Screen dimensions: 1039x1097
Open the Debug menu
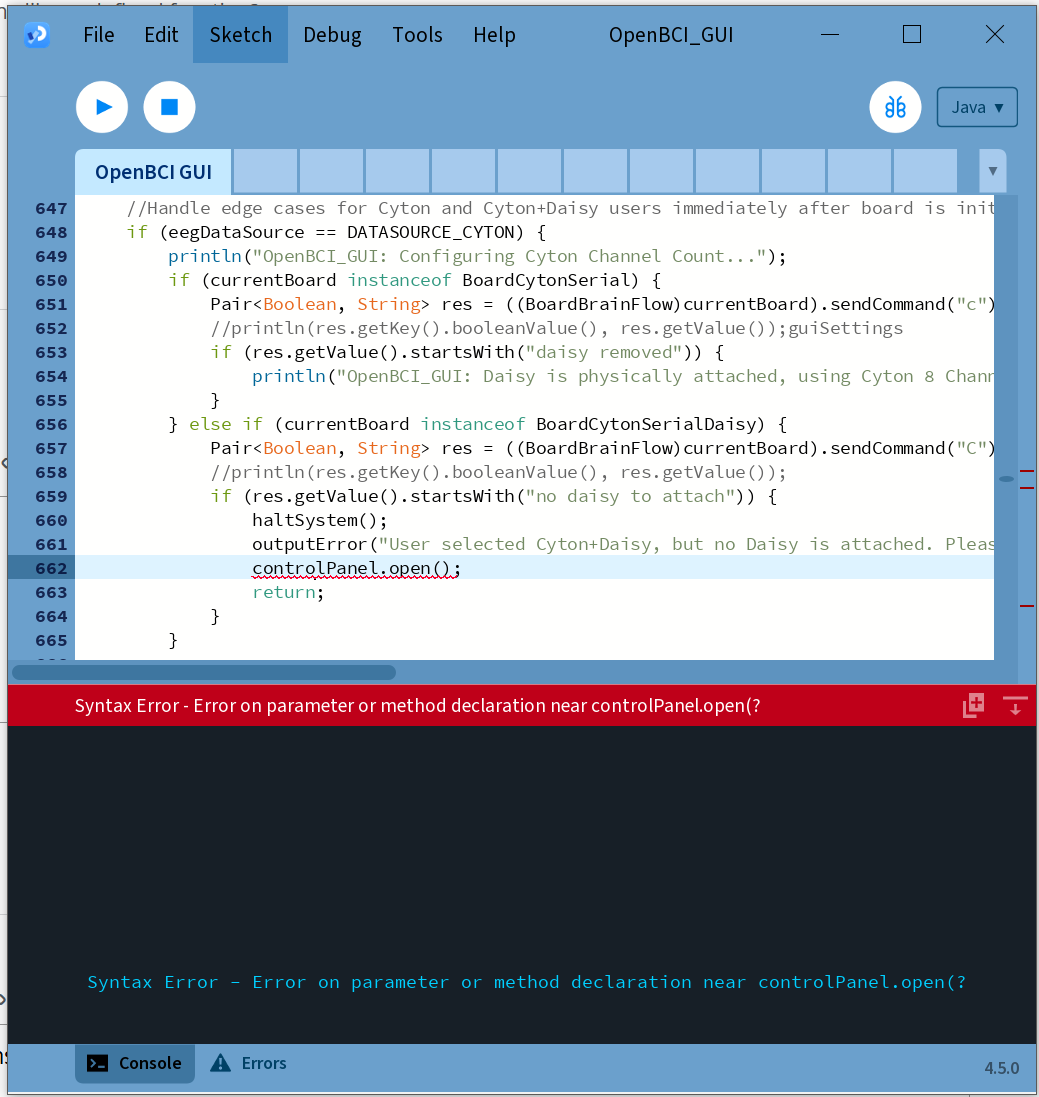tap(332, 35)
